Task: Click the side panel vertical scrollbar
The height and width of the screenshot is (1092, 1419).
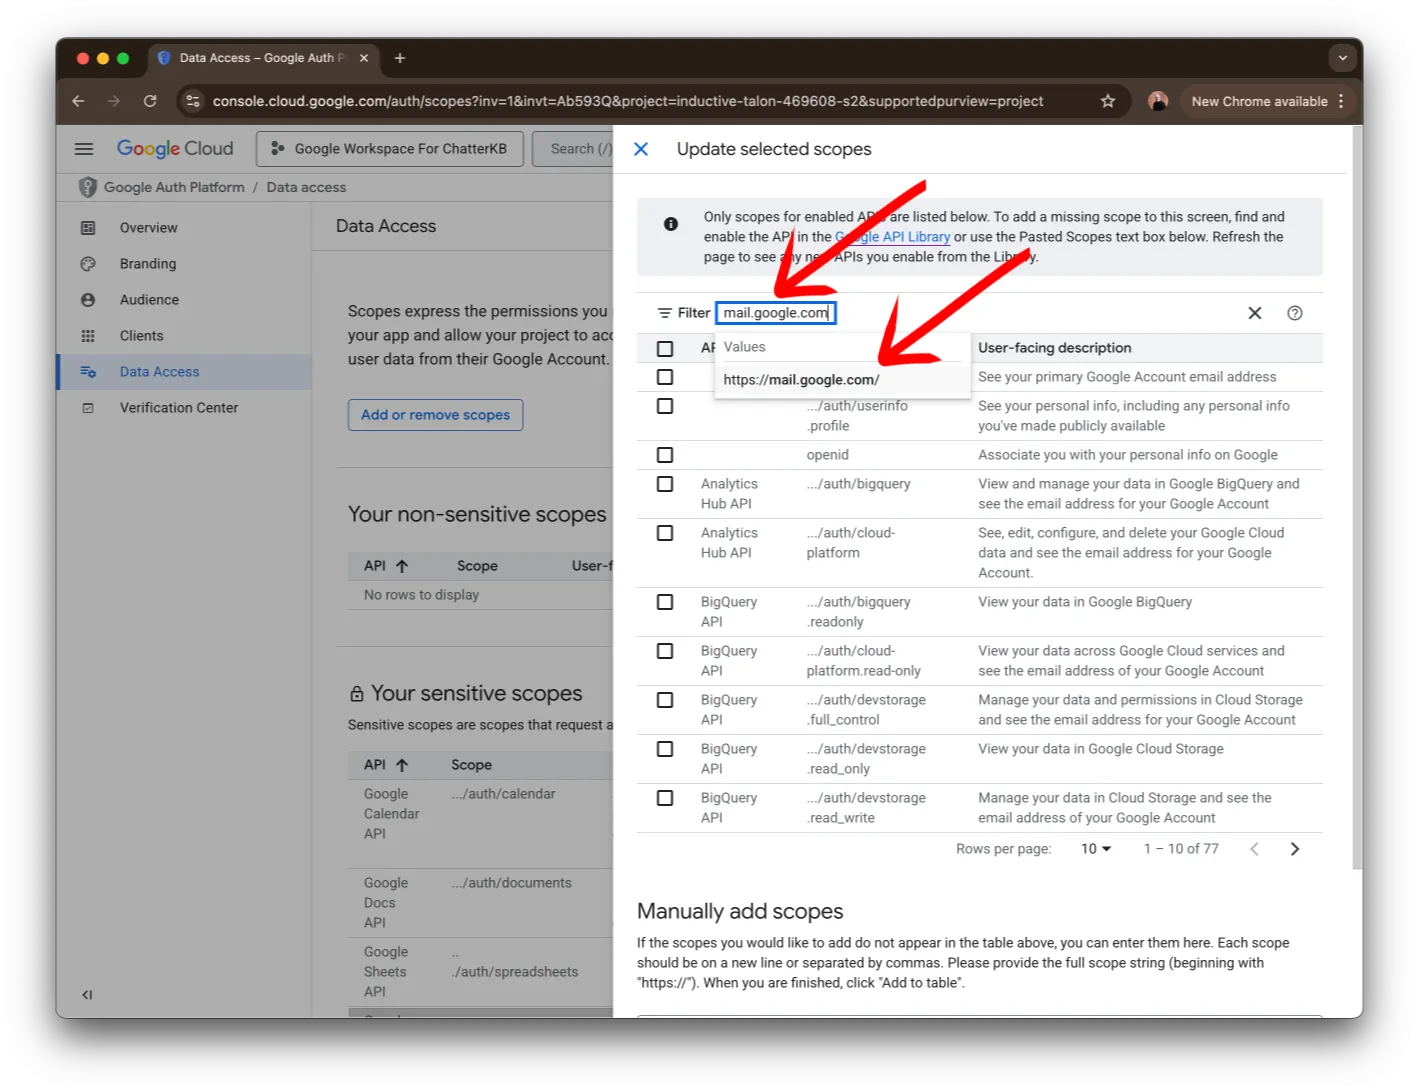Action: tap(1356, 497)
